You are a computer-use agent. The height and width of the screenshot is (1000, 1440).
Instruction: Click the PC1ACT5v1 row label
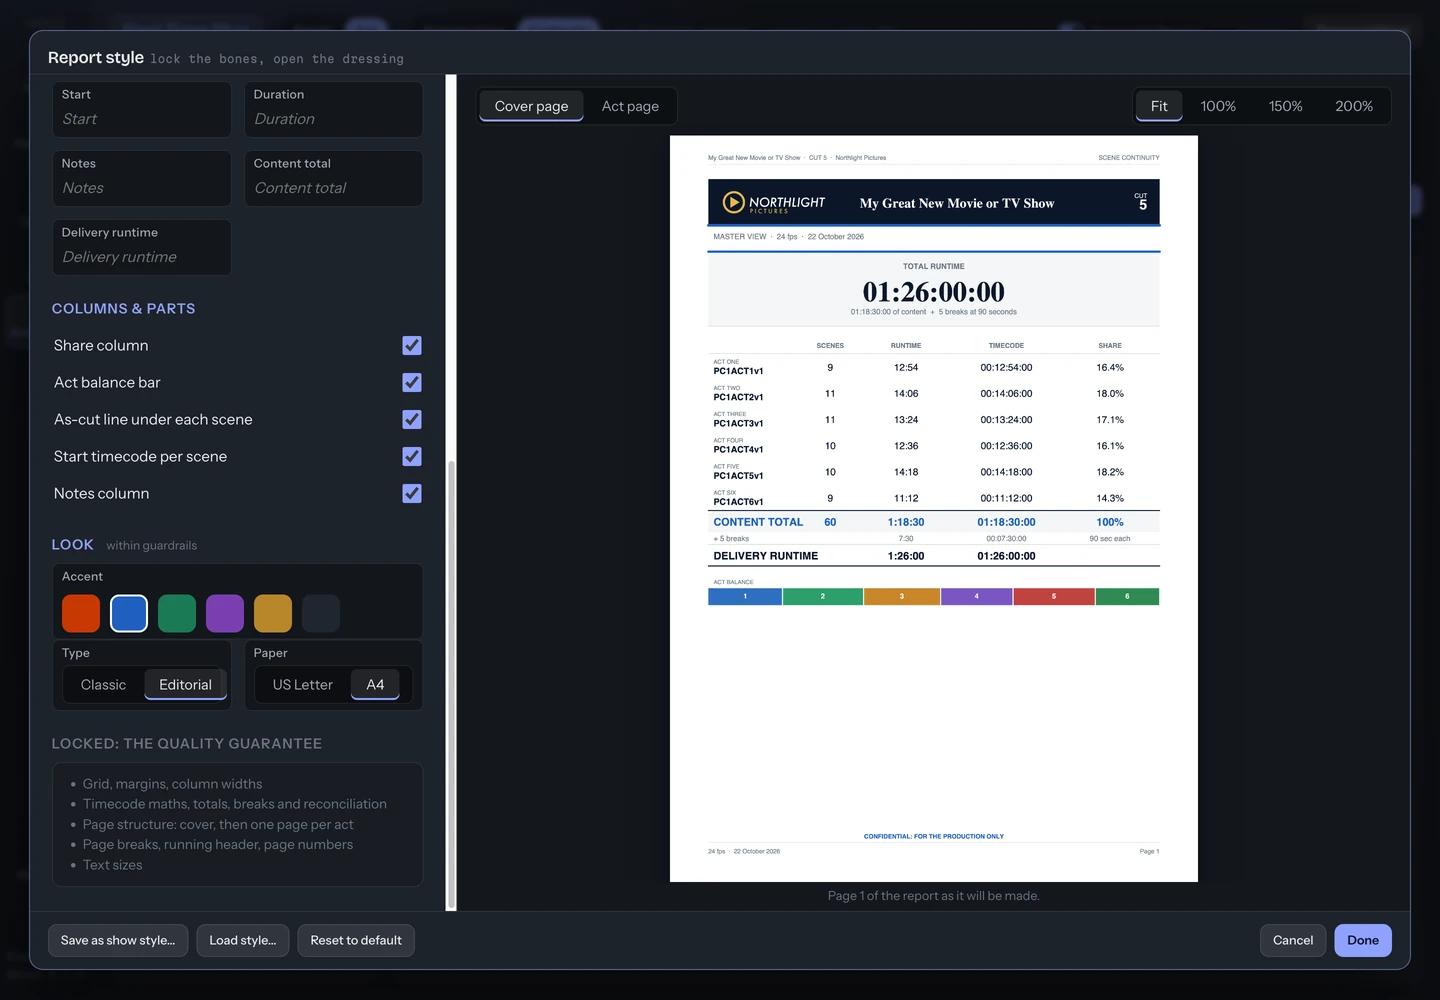click(738, 475)
